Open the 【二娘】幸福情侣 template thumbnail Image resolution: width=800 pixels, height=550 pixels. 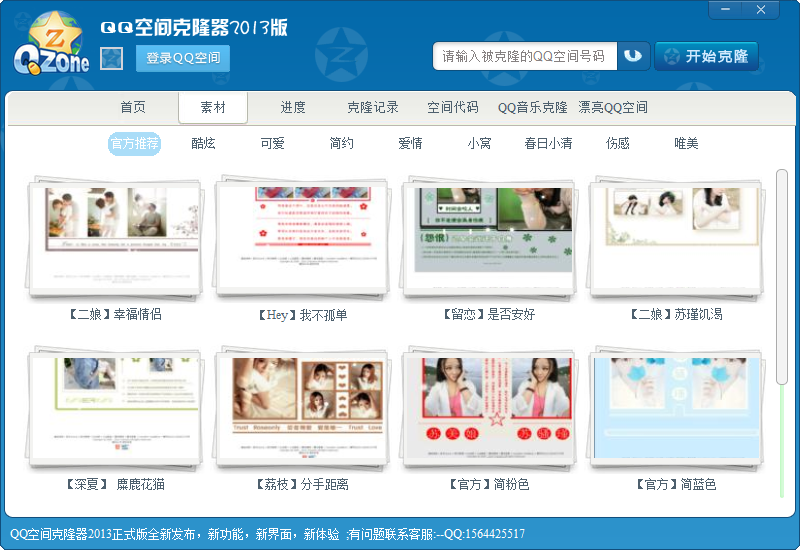[x=115, y=237]
